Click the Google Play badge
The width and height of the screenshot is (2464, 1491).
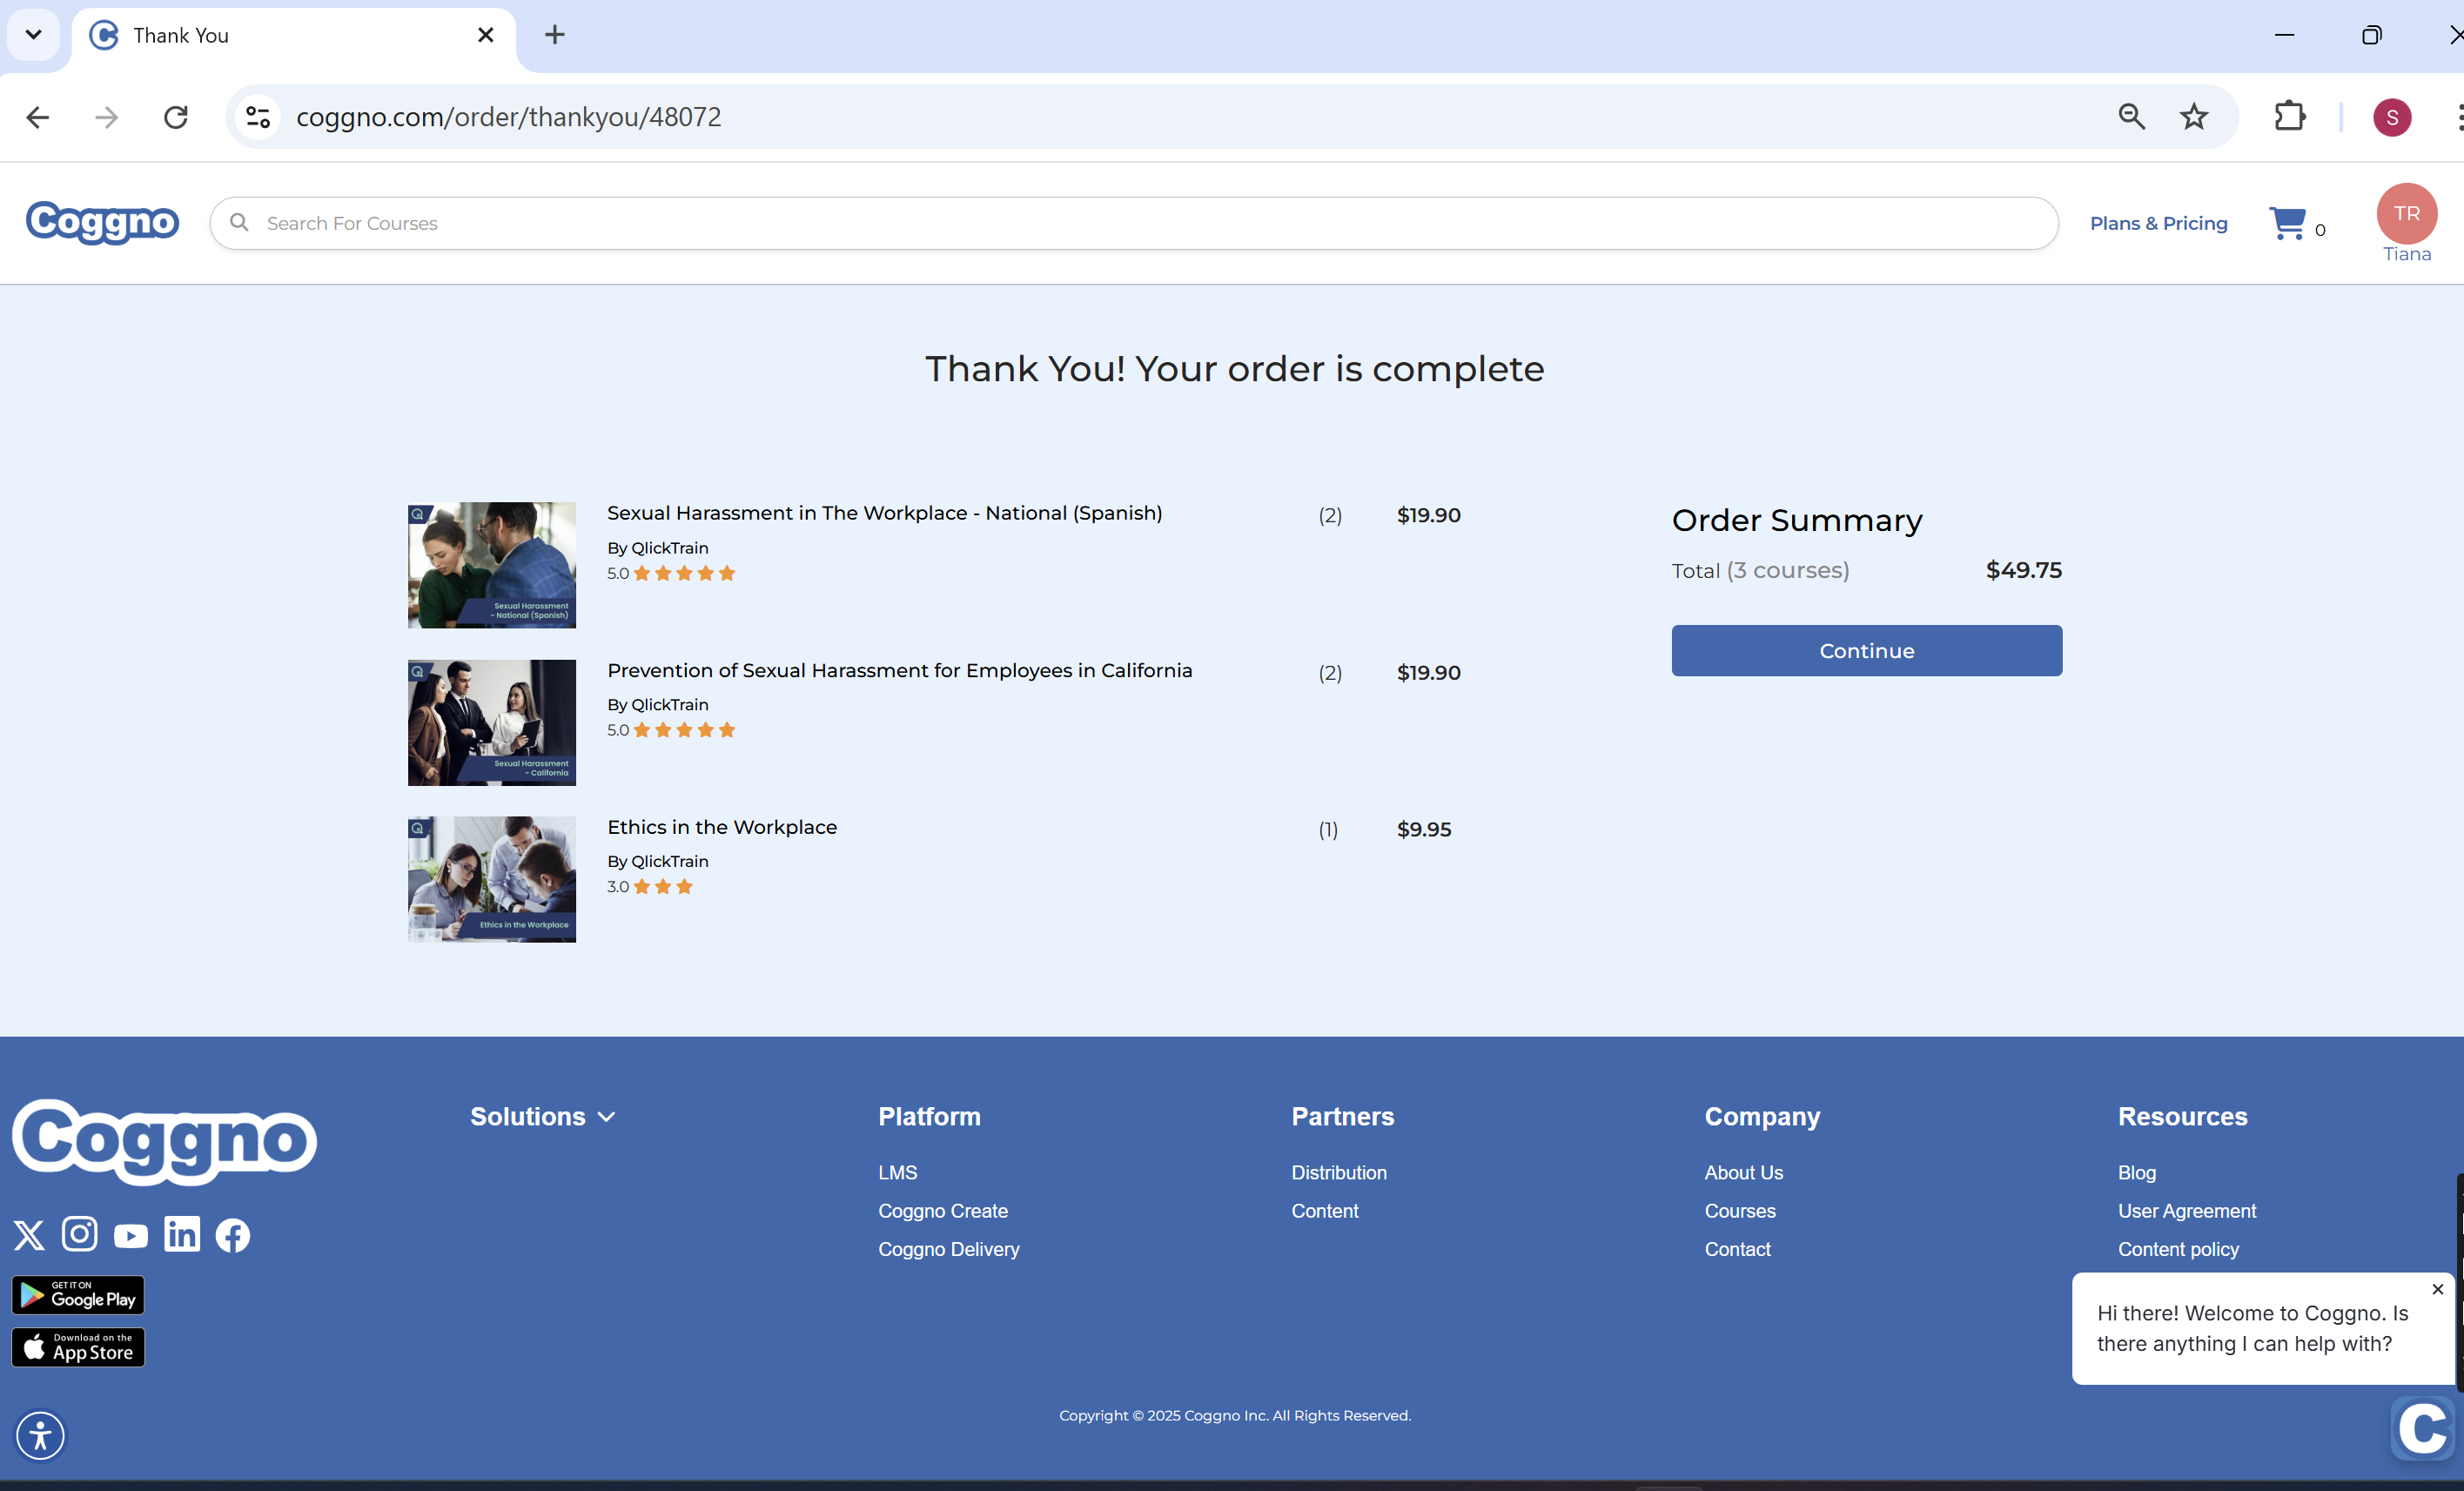point(78,1295)
